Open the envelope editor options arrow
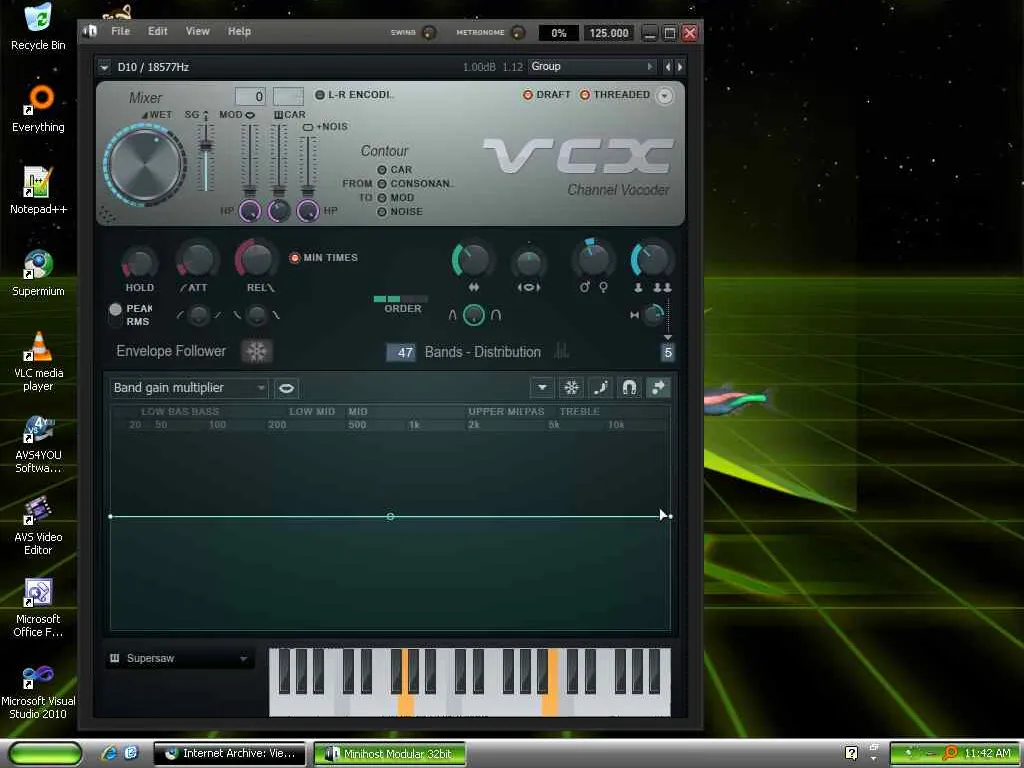The height and width of the screenshot is (768, 1024). [x=542, y=388]
